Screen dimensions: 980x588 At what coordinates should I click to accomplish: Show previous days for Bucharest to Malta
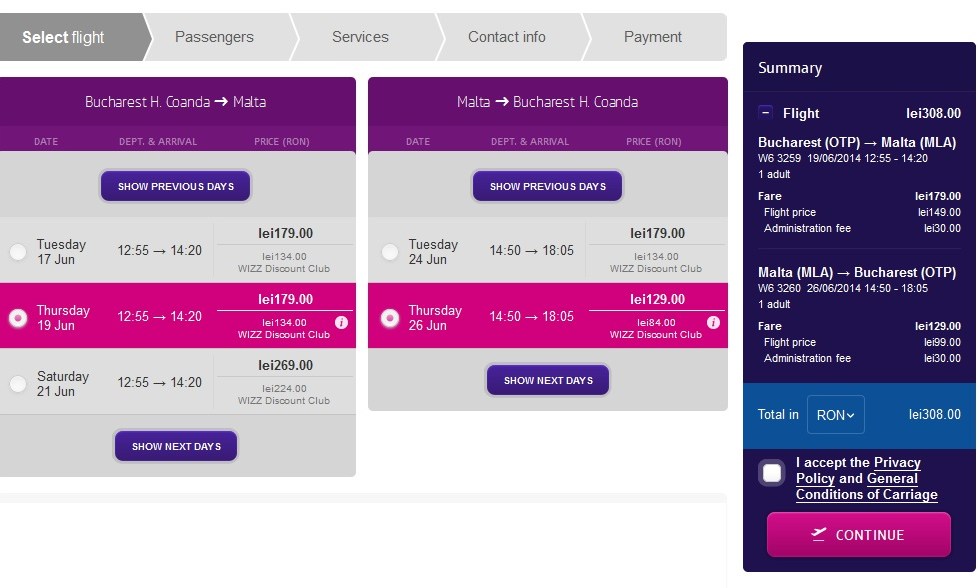[x=176, y=187]
